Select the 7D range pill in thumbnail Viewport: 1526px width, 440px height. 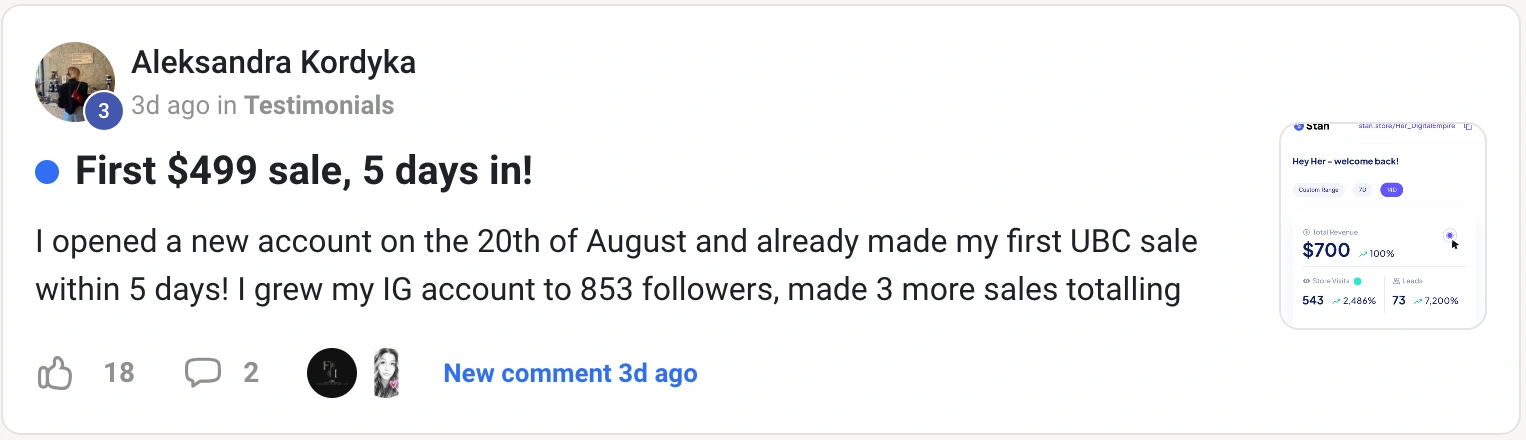[1362, 190]
